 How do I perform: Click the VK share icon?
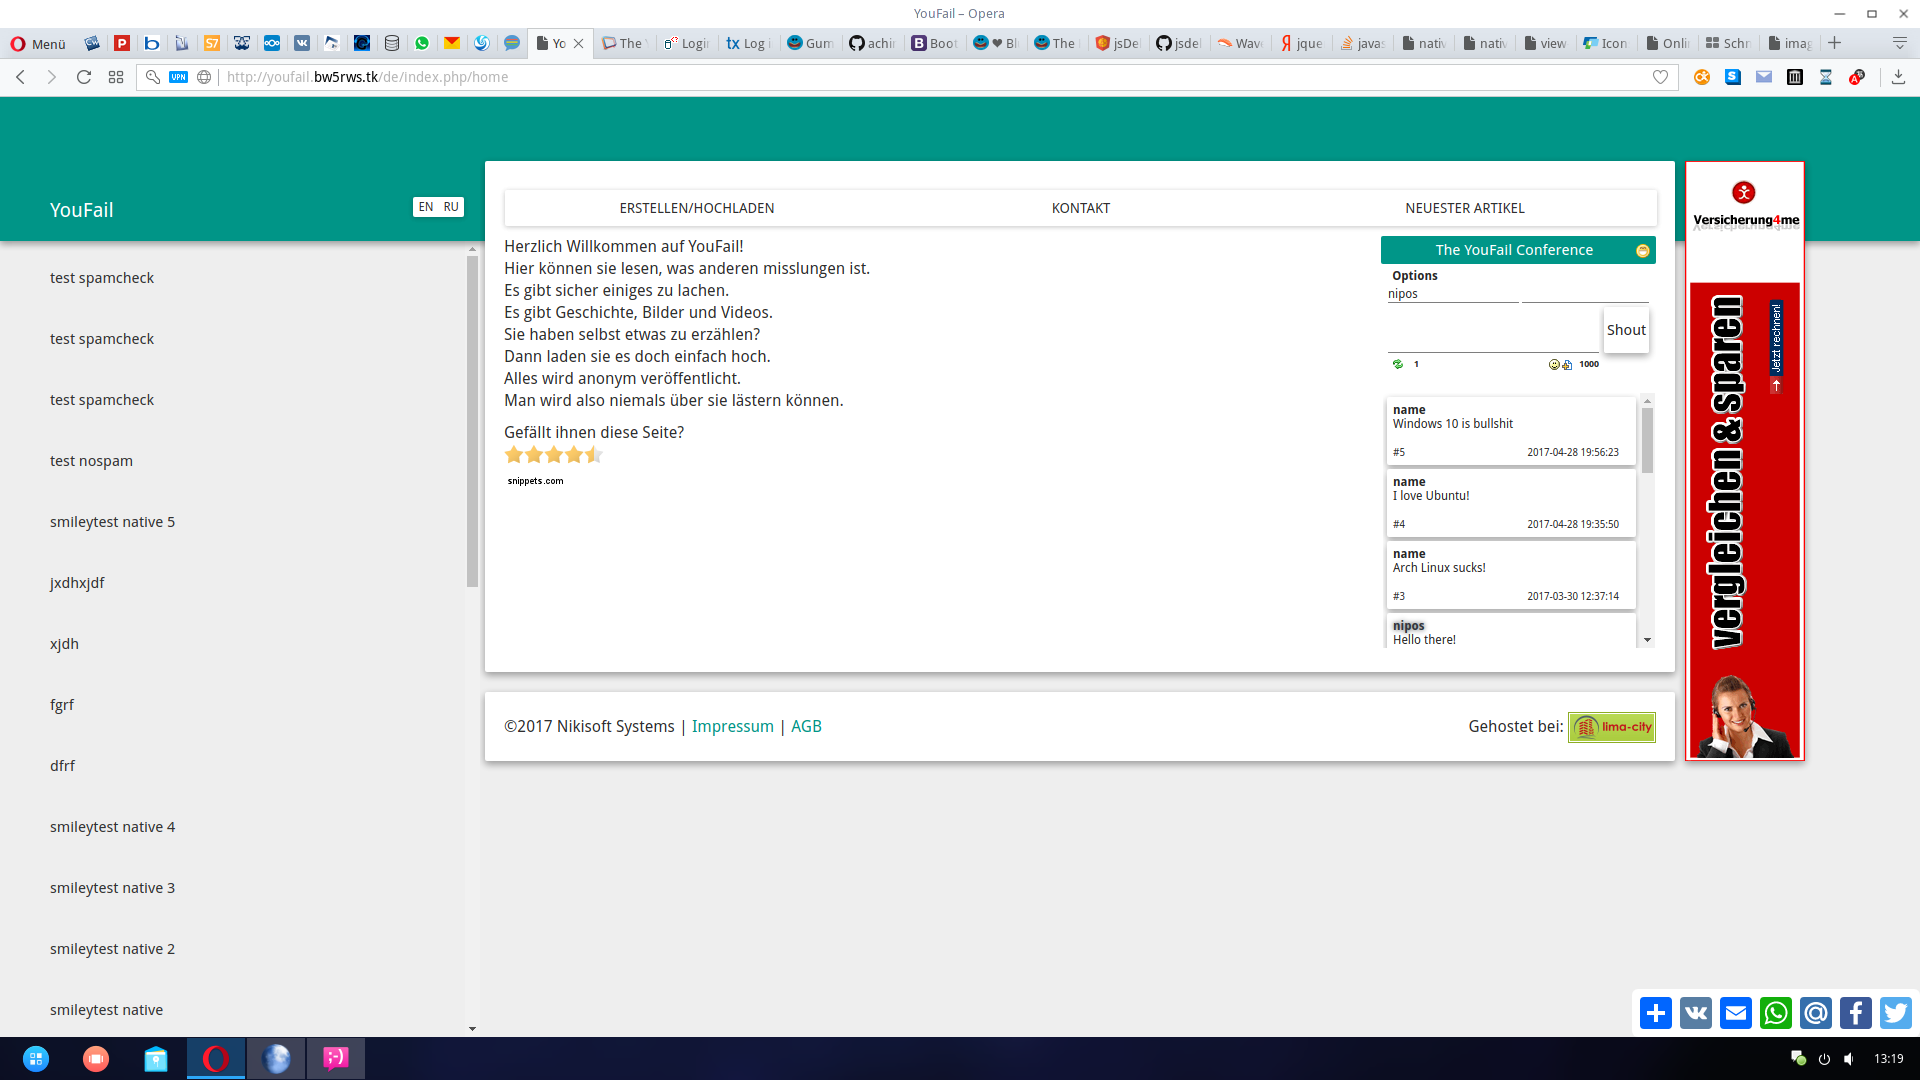pyautogui.click(x=1696, y=1013)
